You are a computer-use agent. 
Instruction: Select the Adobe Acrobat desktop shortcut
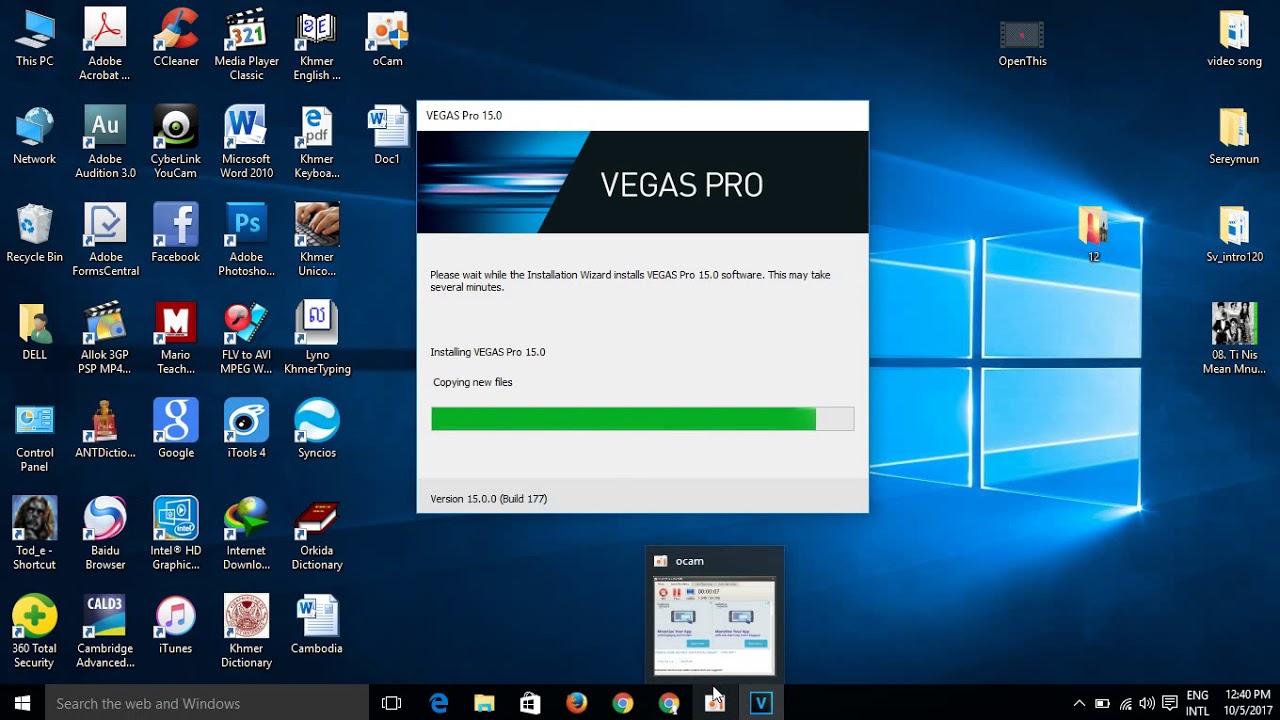coord(105,44)
